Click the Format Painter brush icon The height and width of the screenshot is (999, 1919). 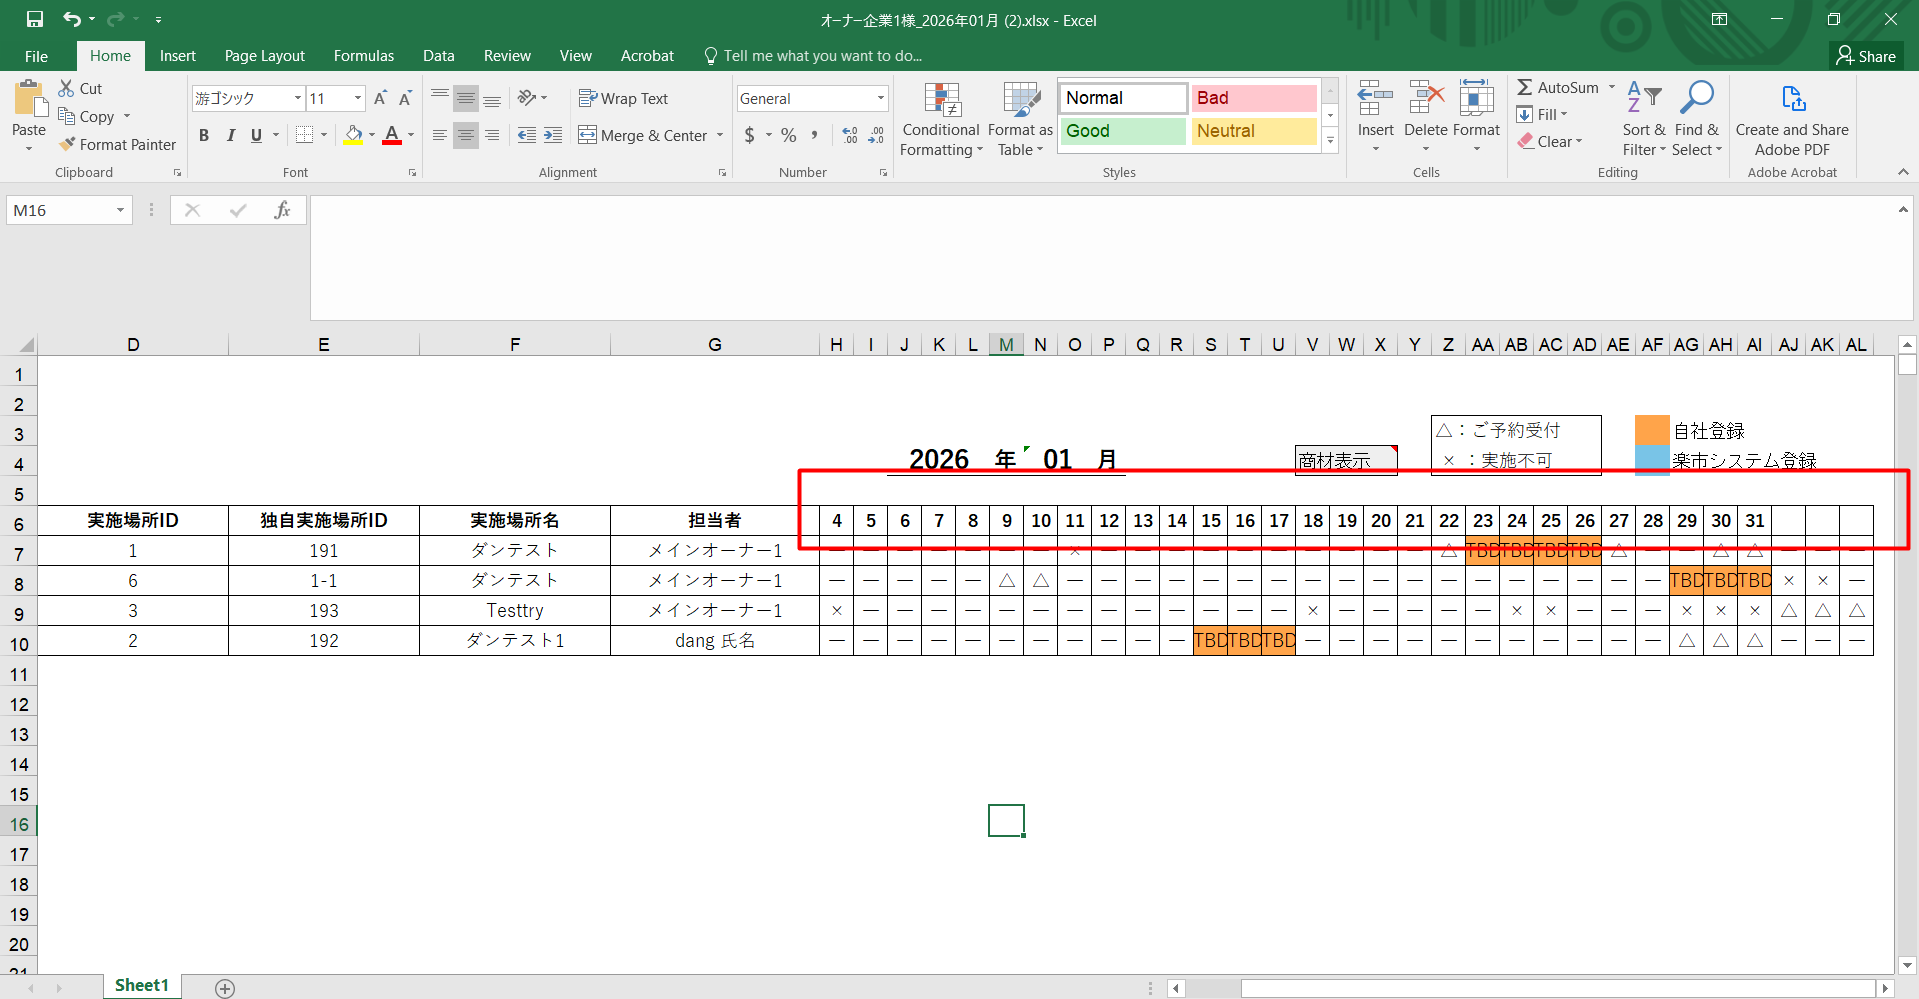[67, 144]
